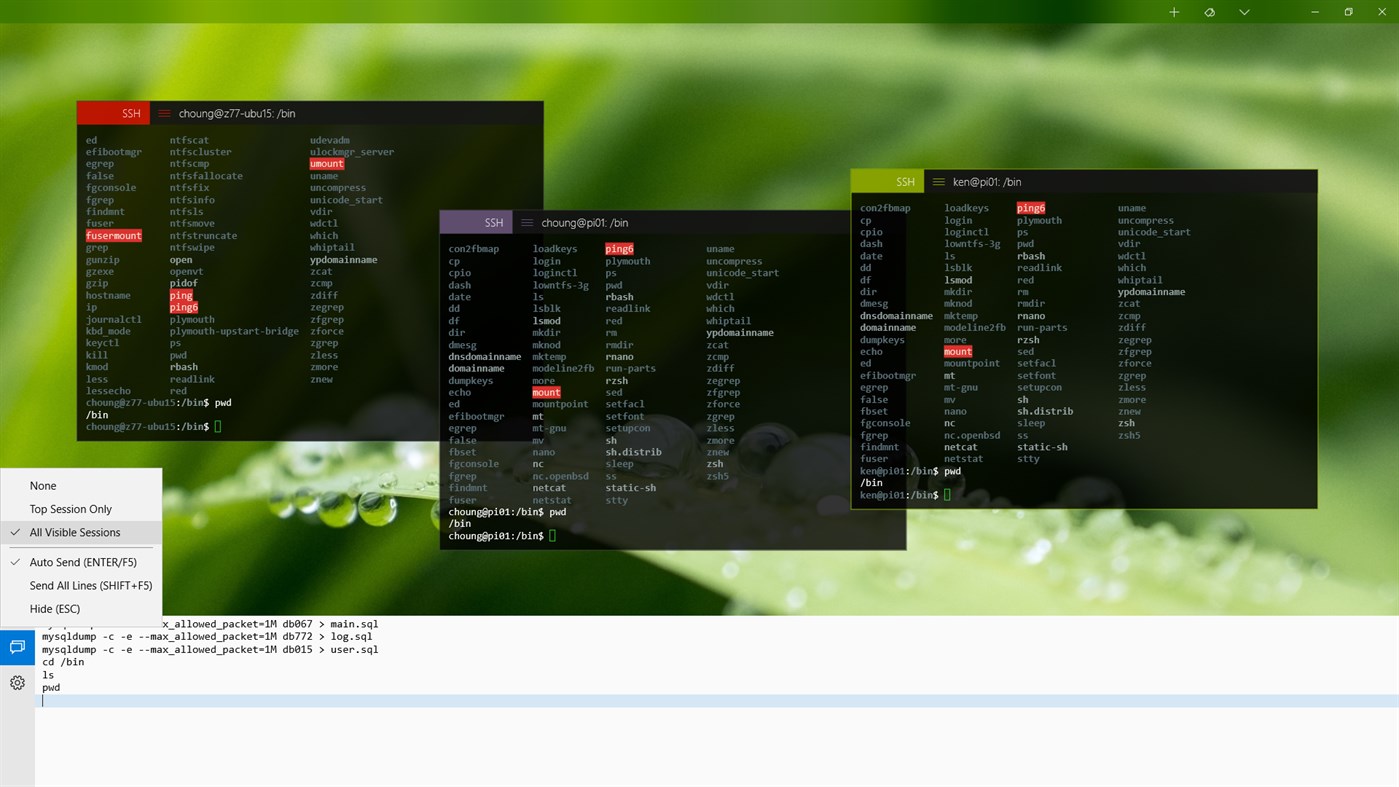Click highlighted 'mount' in choung@pi01 terminal
The image size is (1399, 787).
[x=546, y=392]
